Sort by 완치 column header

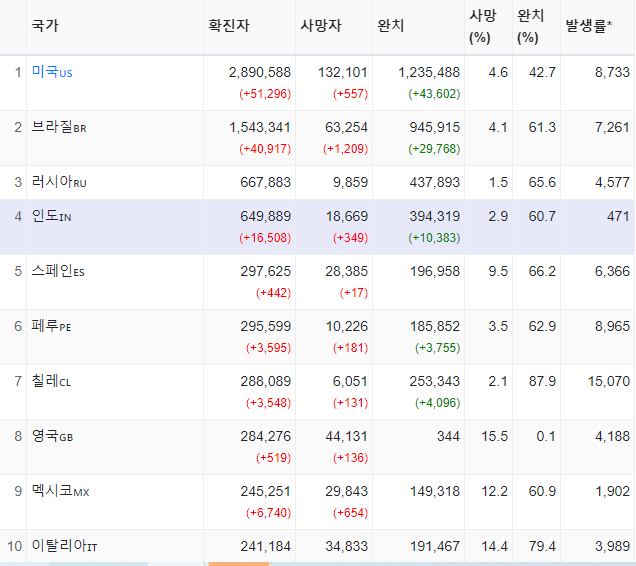(x=390, y=26)
